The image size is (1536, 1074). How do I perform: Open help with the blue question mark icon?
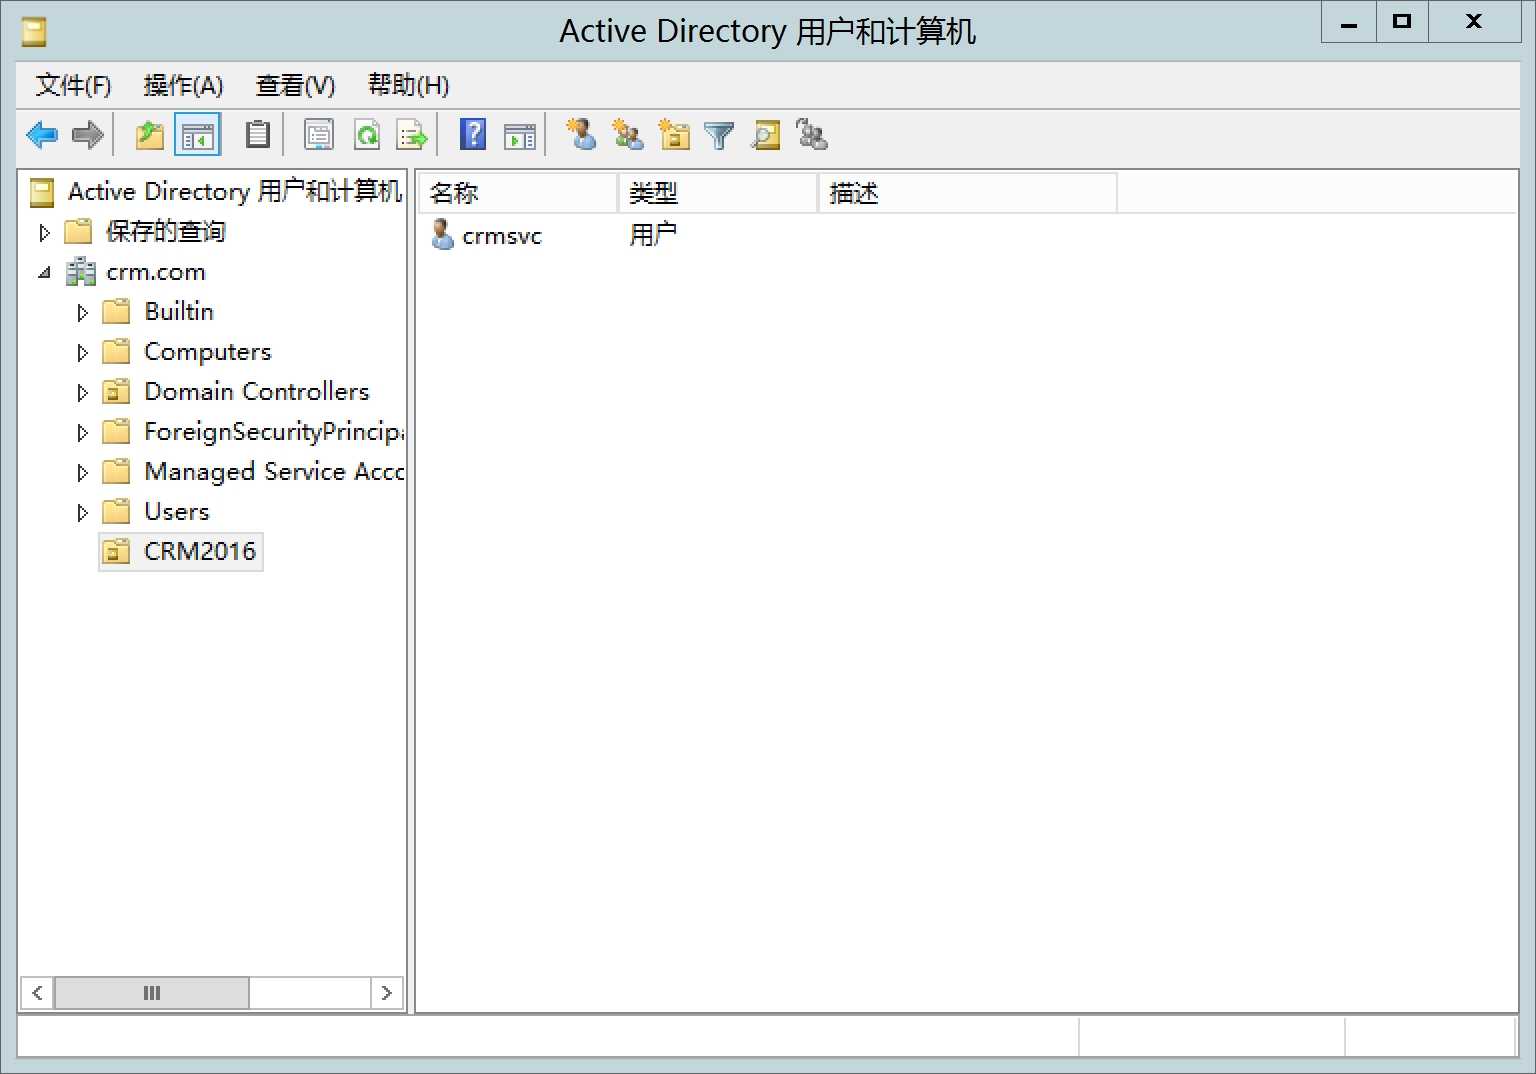point(473,135)
